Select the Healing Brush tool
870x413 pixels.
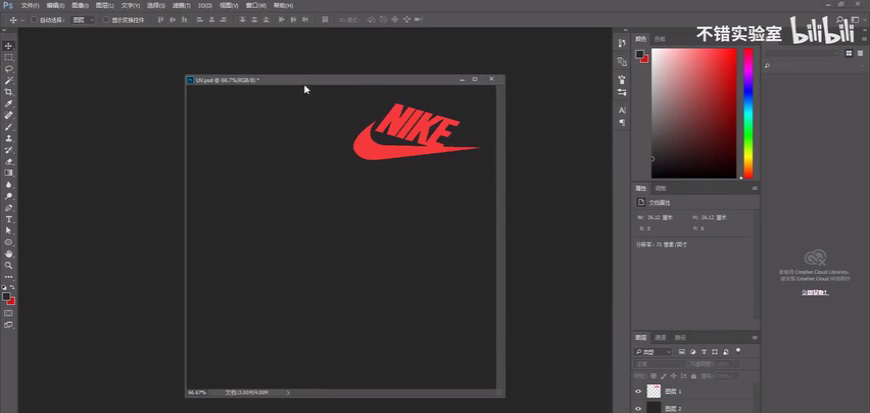click(x=9, y=115)
